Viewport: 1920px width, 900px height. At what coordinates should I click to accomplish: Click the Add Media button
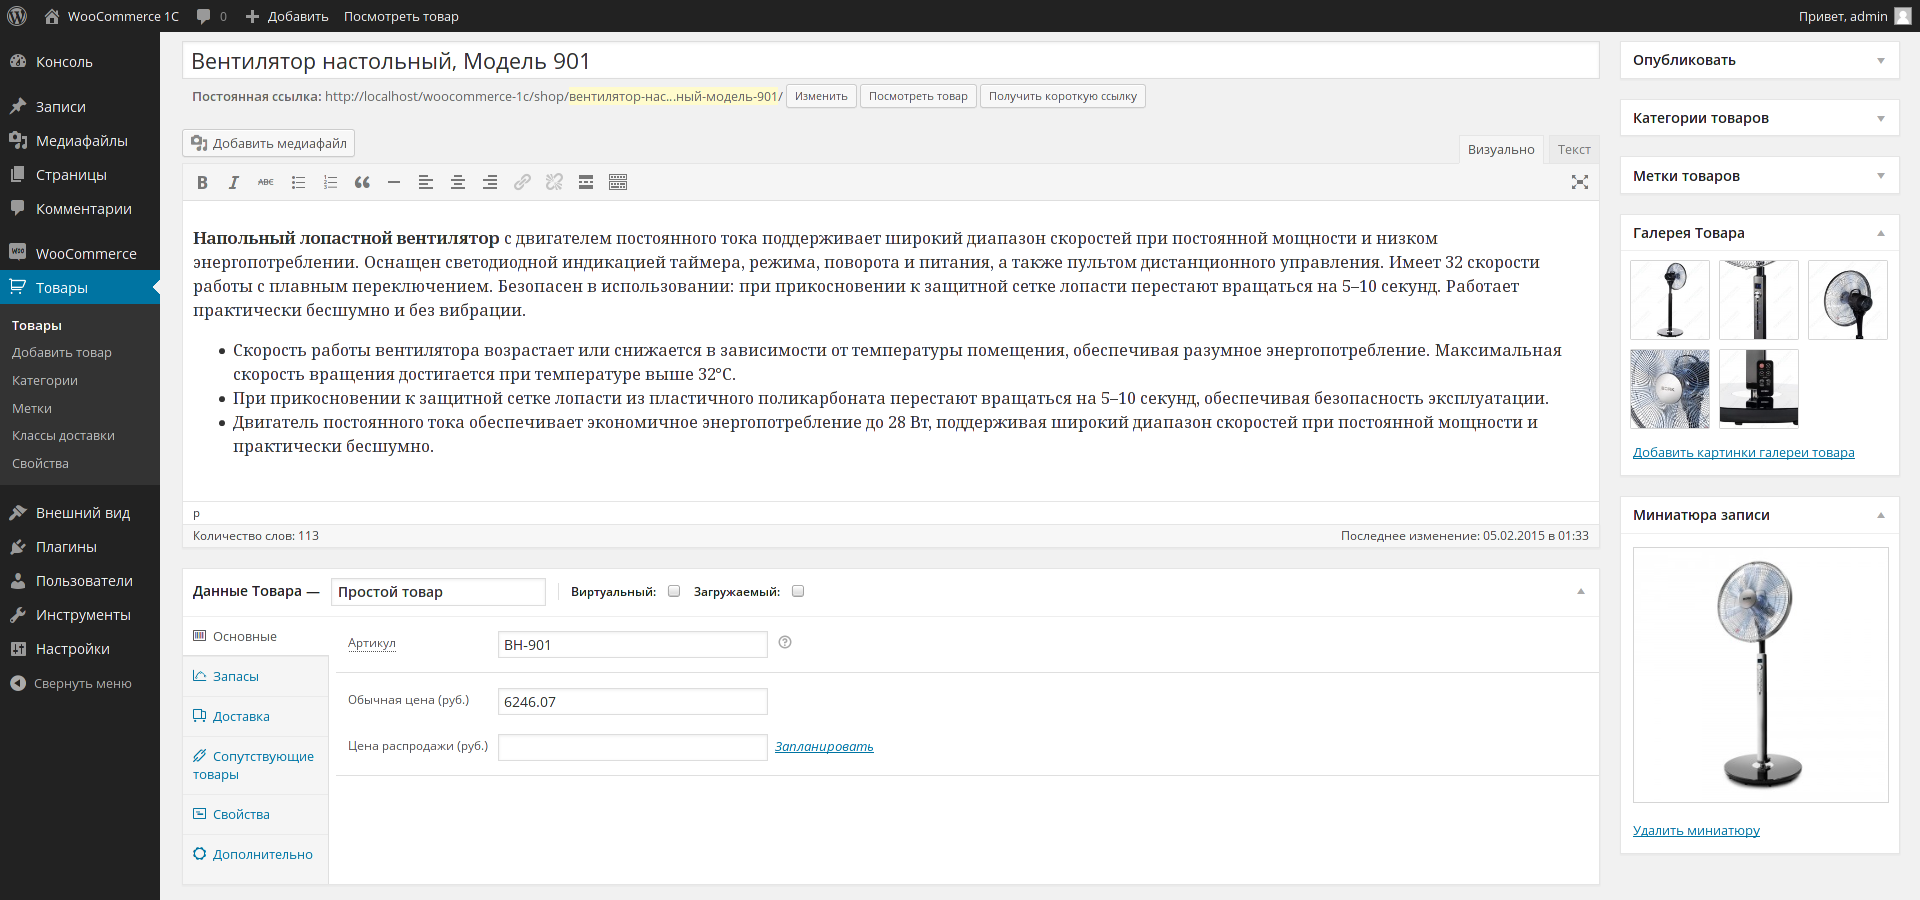click(x=269, y=144)
